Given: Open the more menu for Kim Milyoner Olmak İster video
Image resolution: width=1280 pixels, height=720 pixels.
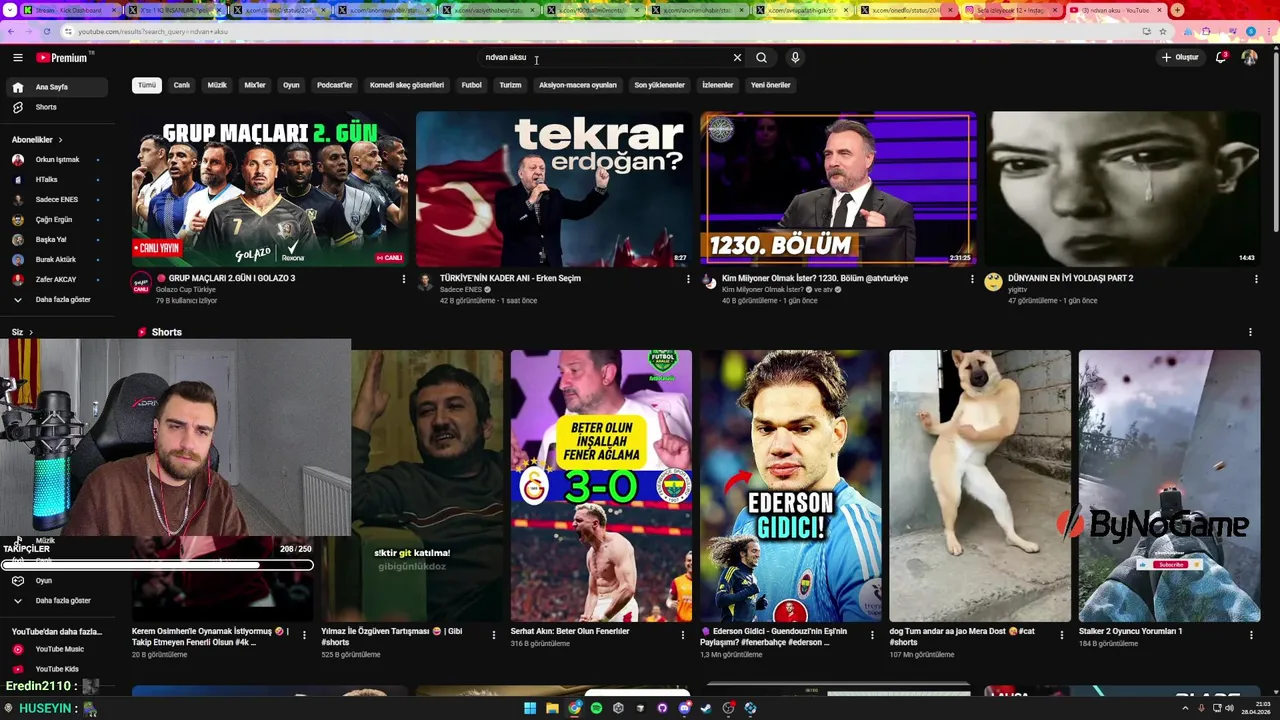Looking at the screenshot, I should click(972, 279).
